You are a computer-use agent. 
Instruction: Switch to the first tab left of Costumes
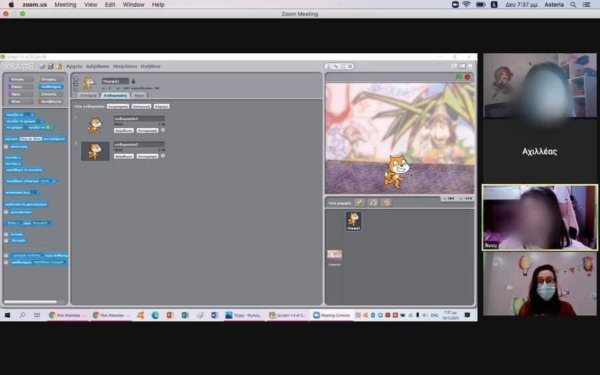pos(88,95)
